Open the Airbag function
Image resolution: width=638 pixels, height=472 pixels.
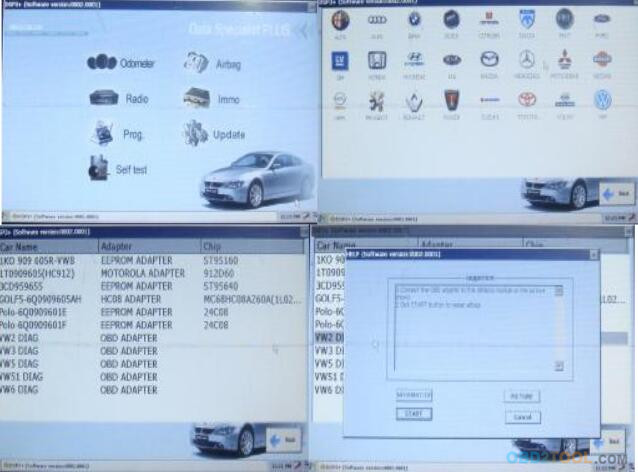(212, 63)
